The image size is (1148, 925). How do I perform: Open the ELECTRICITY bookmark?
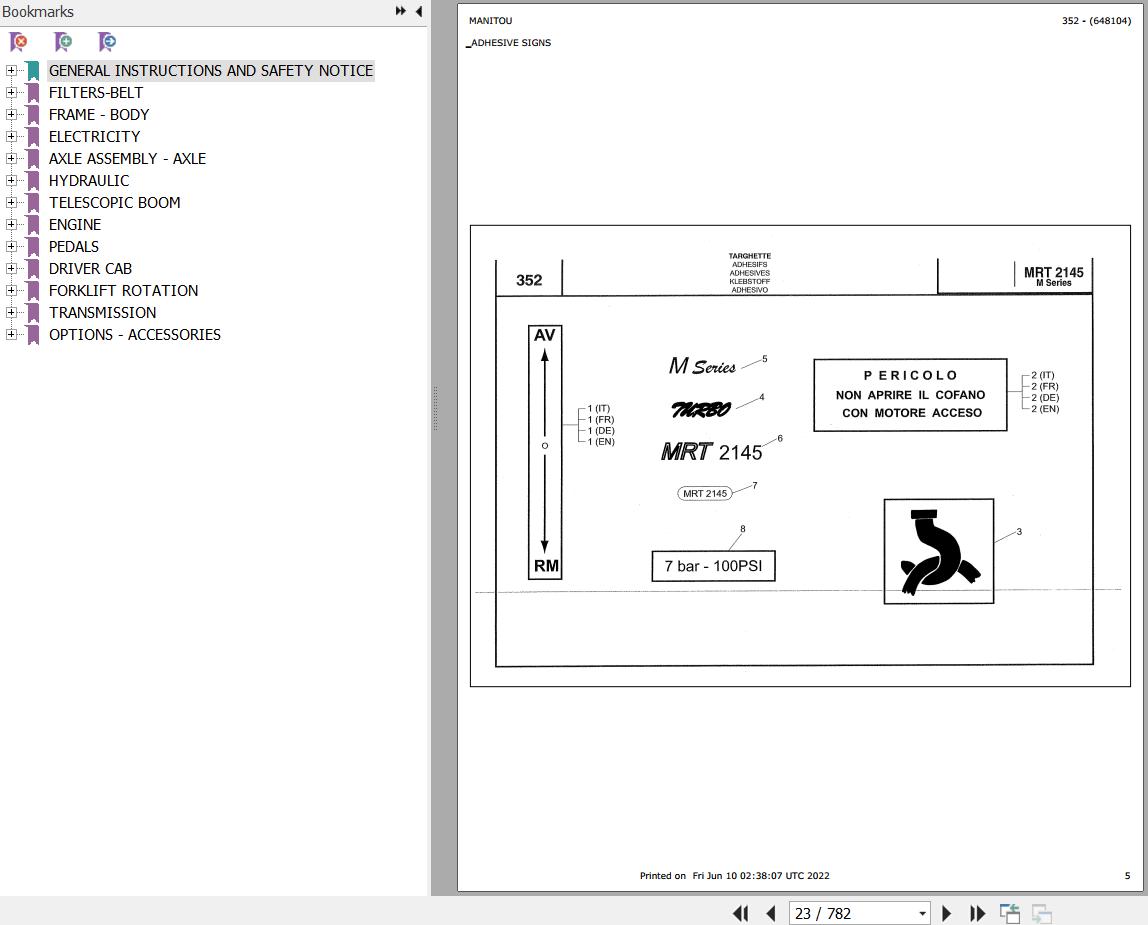pos(94,137)
